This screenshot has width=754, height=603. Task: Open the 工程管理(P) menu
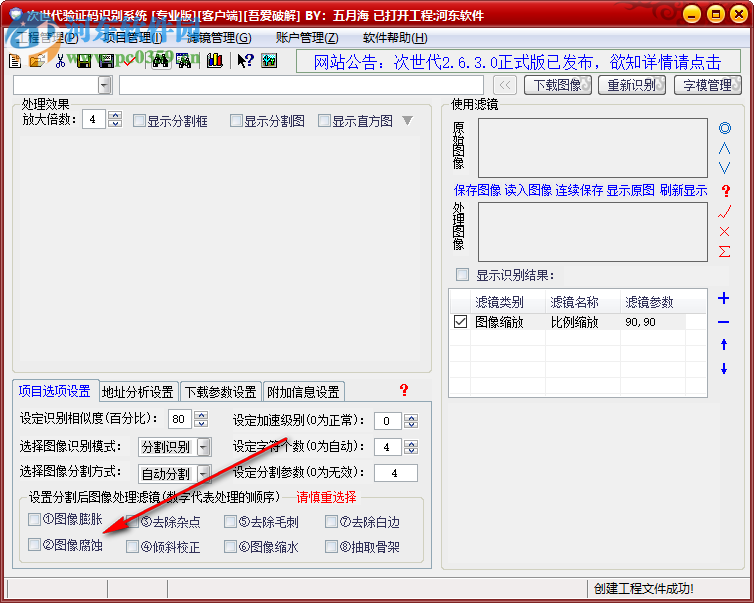(47, 38)
